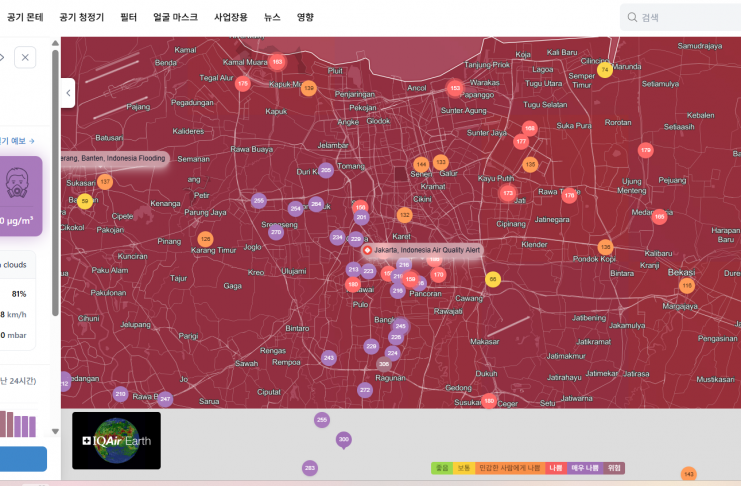Click the yellow 74 station marker

click(x=605, y=69)
